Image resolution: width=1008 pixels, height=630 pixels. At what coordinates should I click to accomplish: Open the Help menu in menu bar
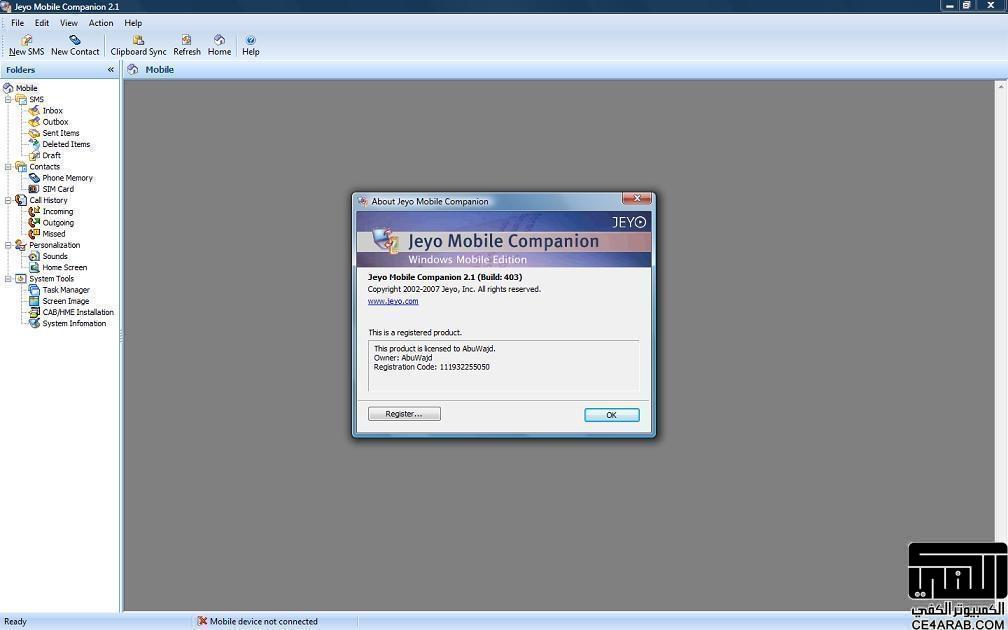pyautogui.click(x=133, y=23)
